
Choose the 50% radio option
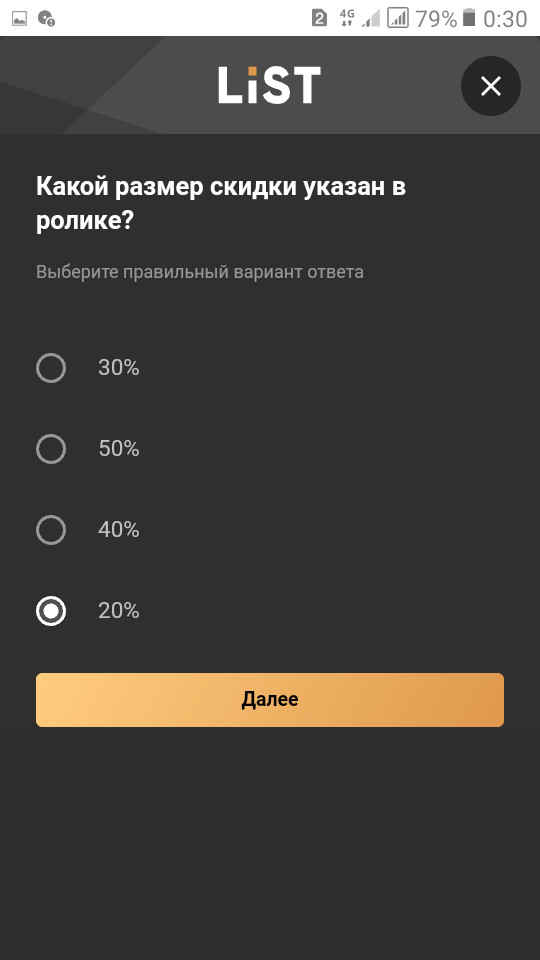[x=51, y=449]
